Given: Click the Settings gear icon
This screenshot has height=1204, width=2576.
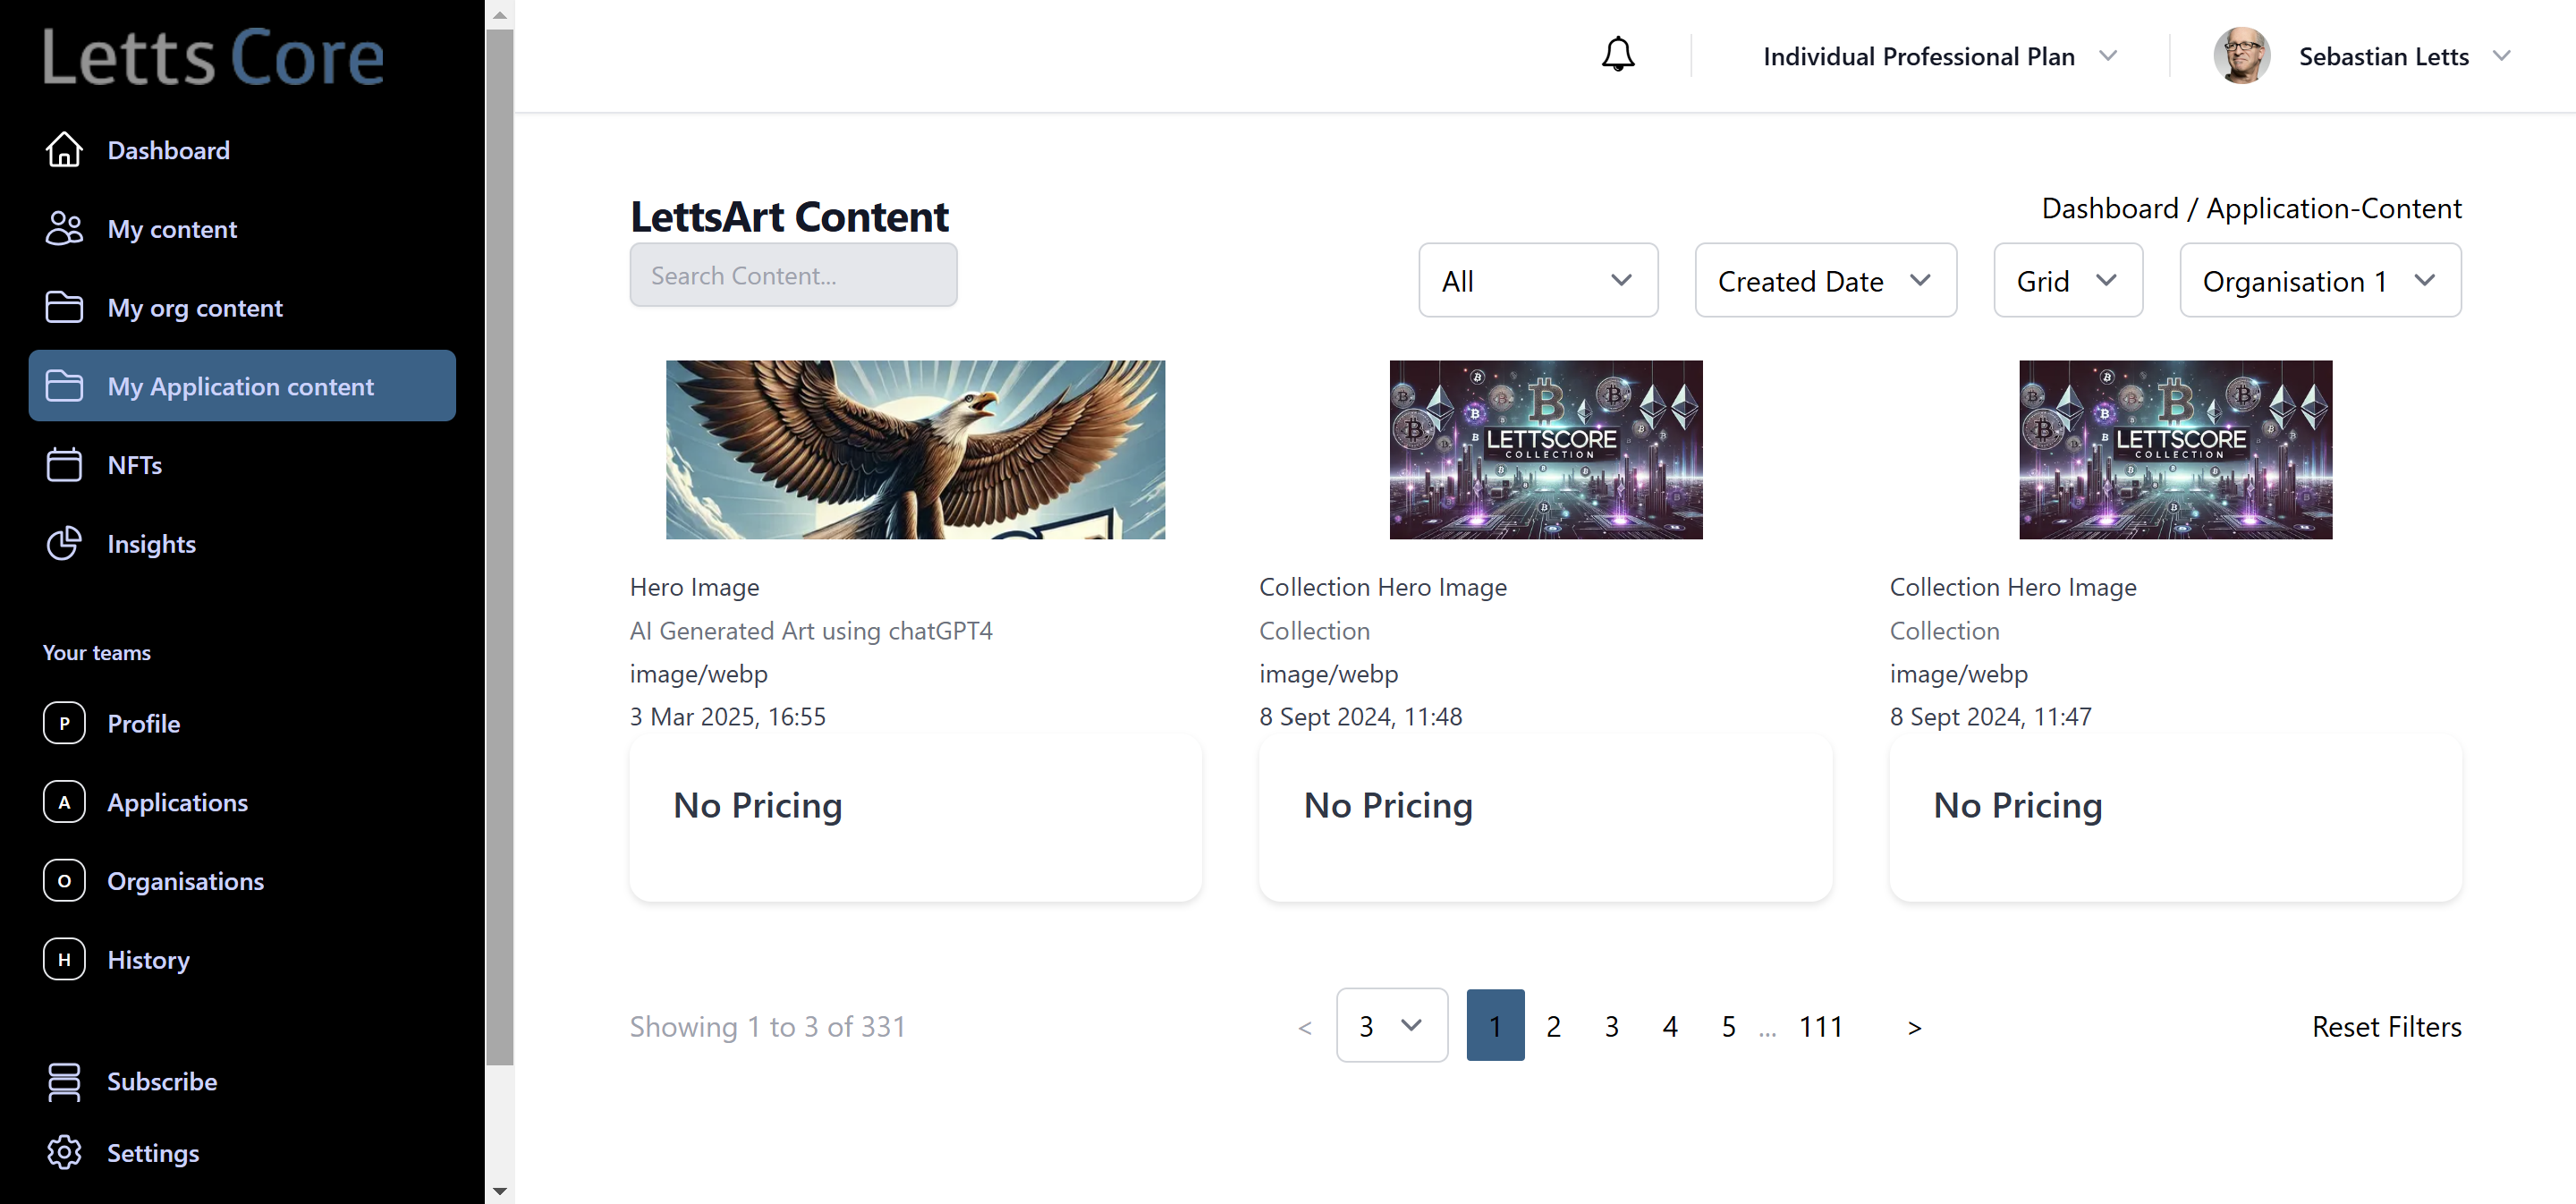Looking at the screenshot, I should (x=64, y=1152).
